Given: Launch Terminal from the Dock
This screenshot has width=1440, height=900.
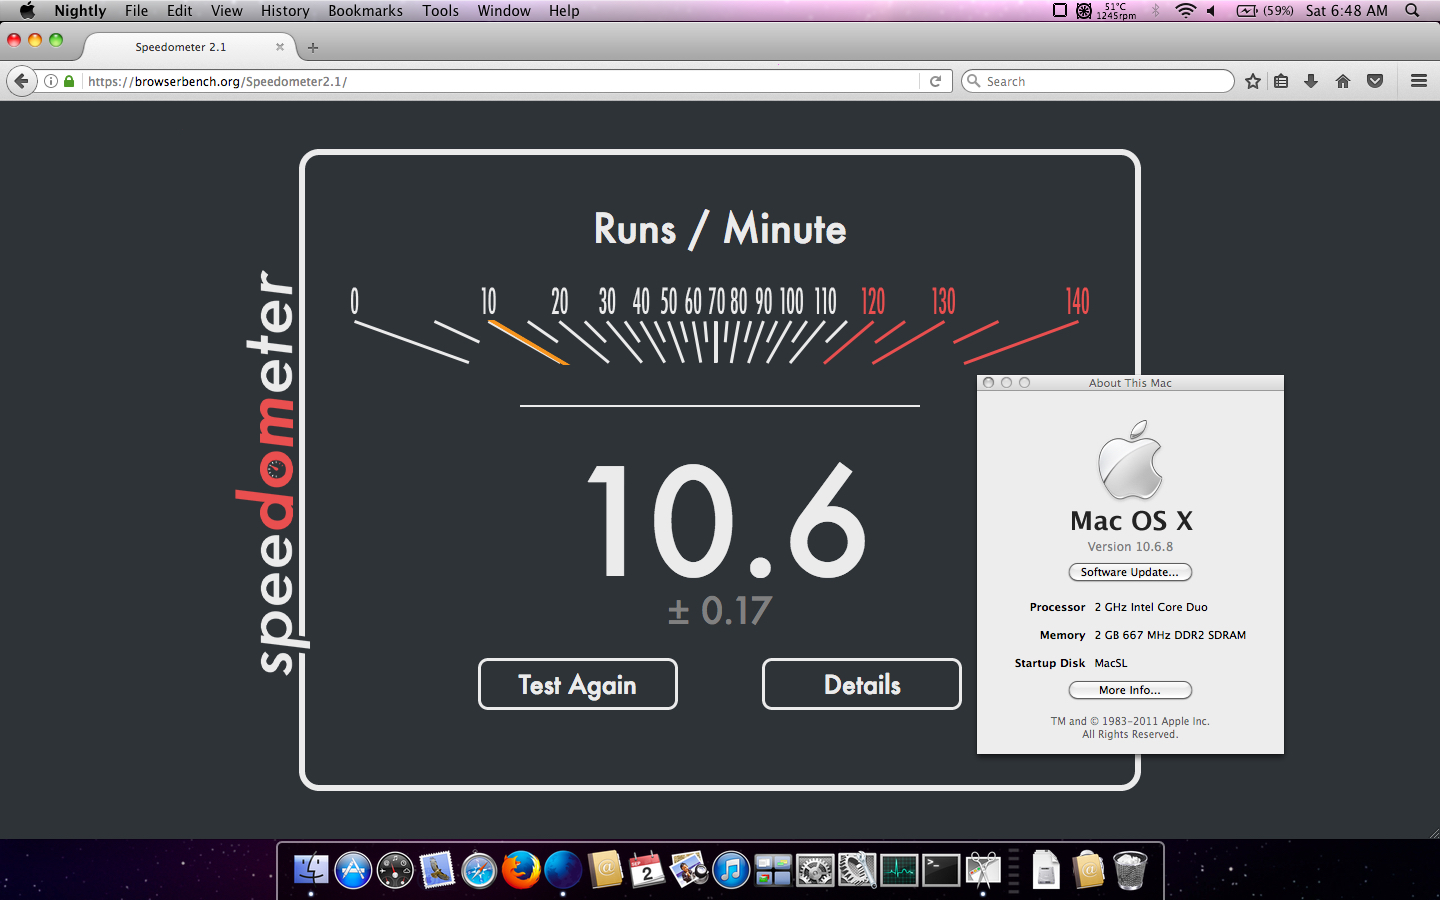Looking at the screenshot, I should (941, 869).
